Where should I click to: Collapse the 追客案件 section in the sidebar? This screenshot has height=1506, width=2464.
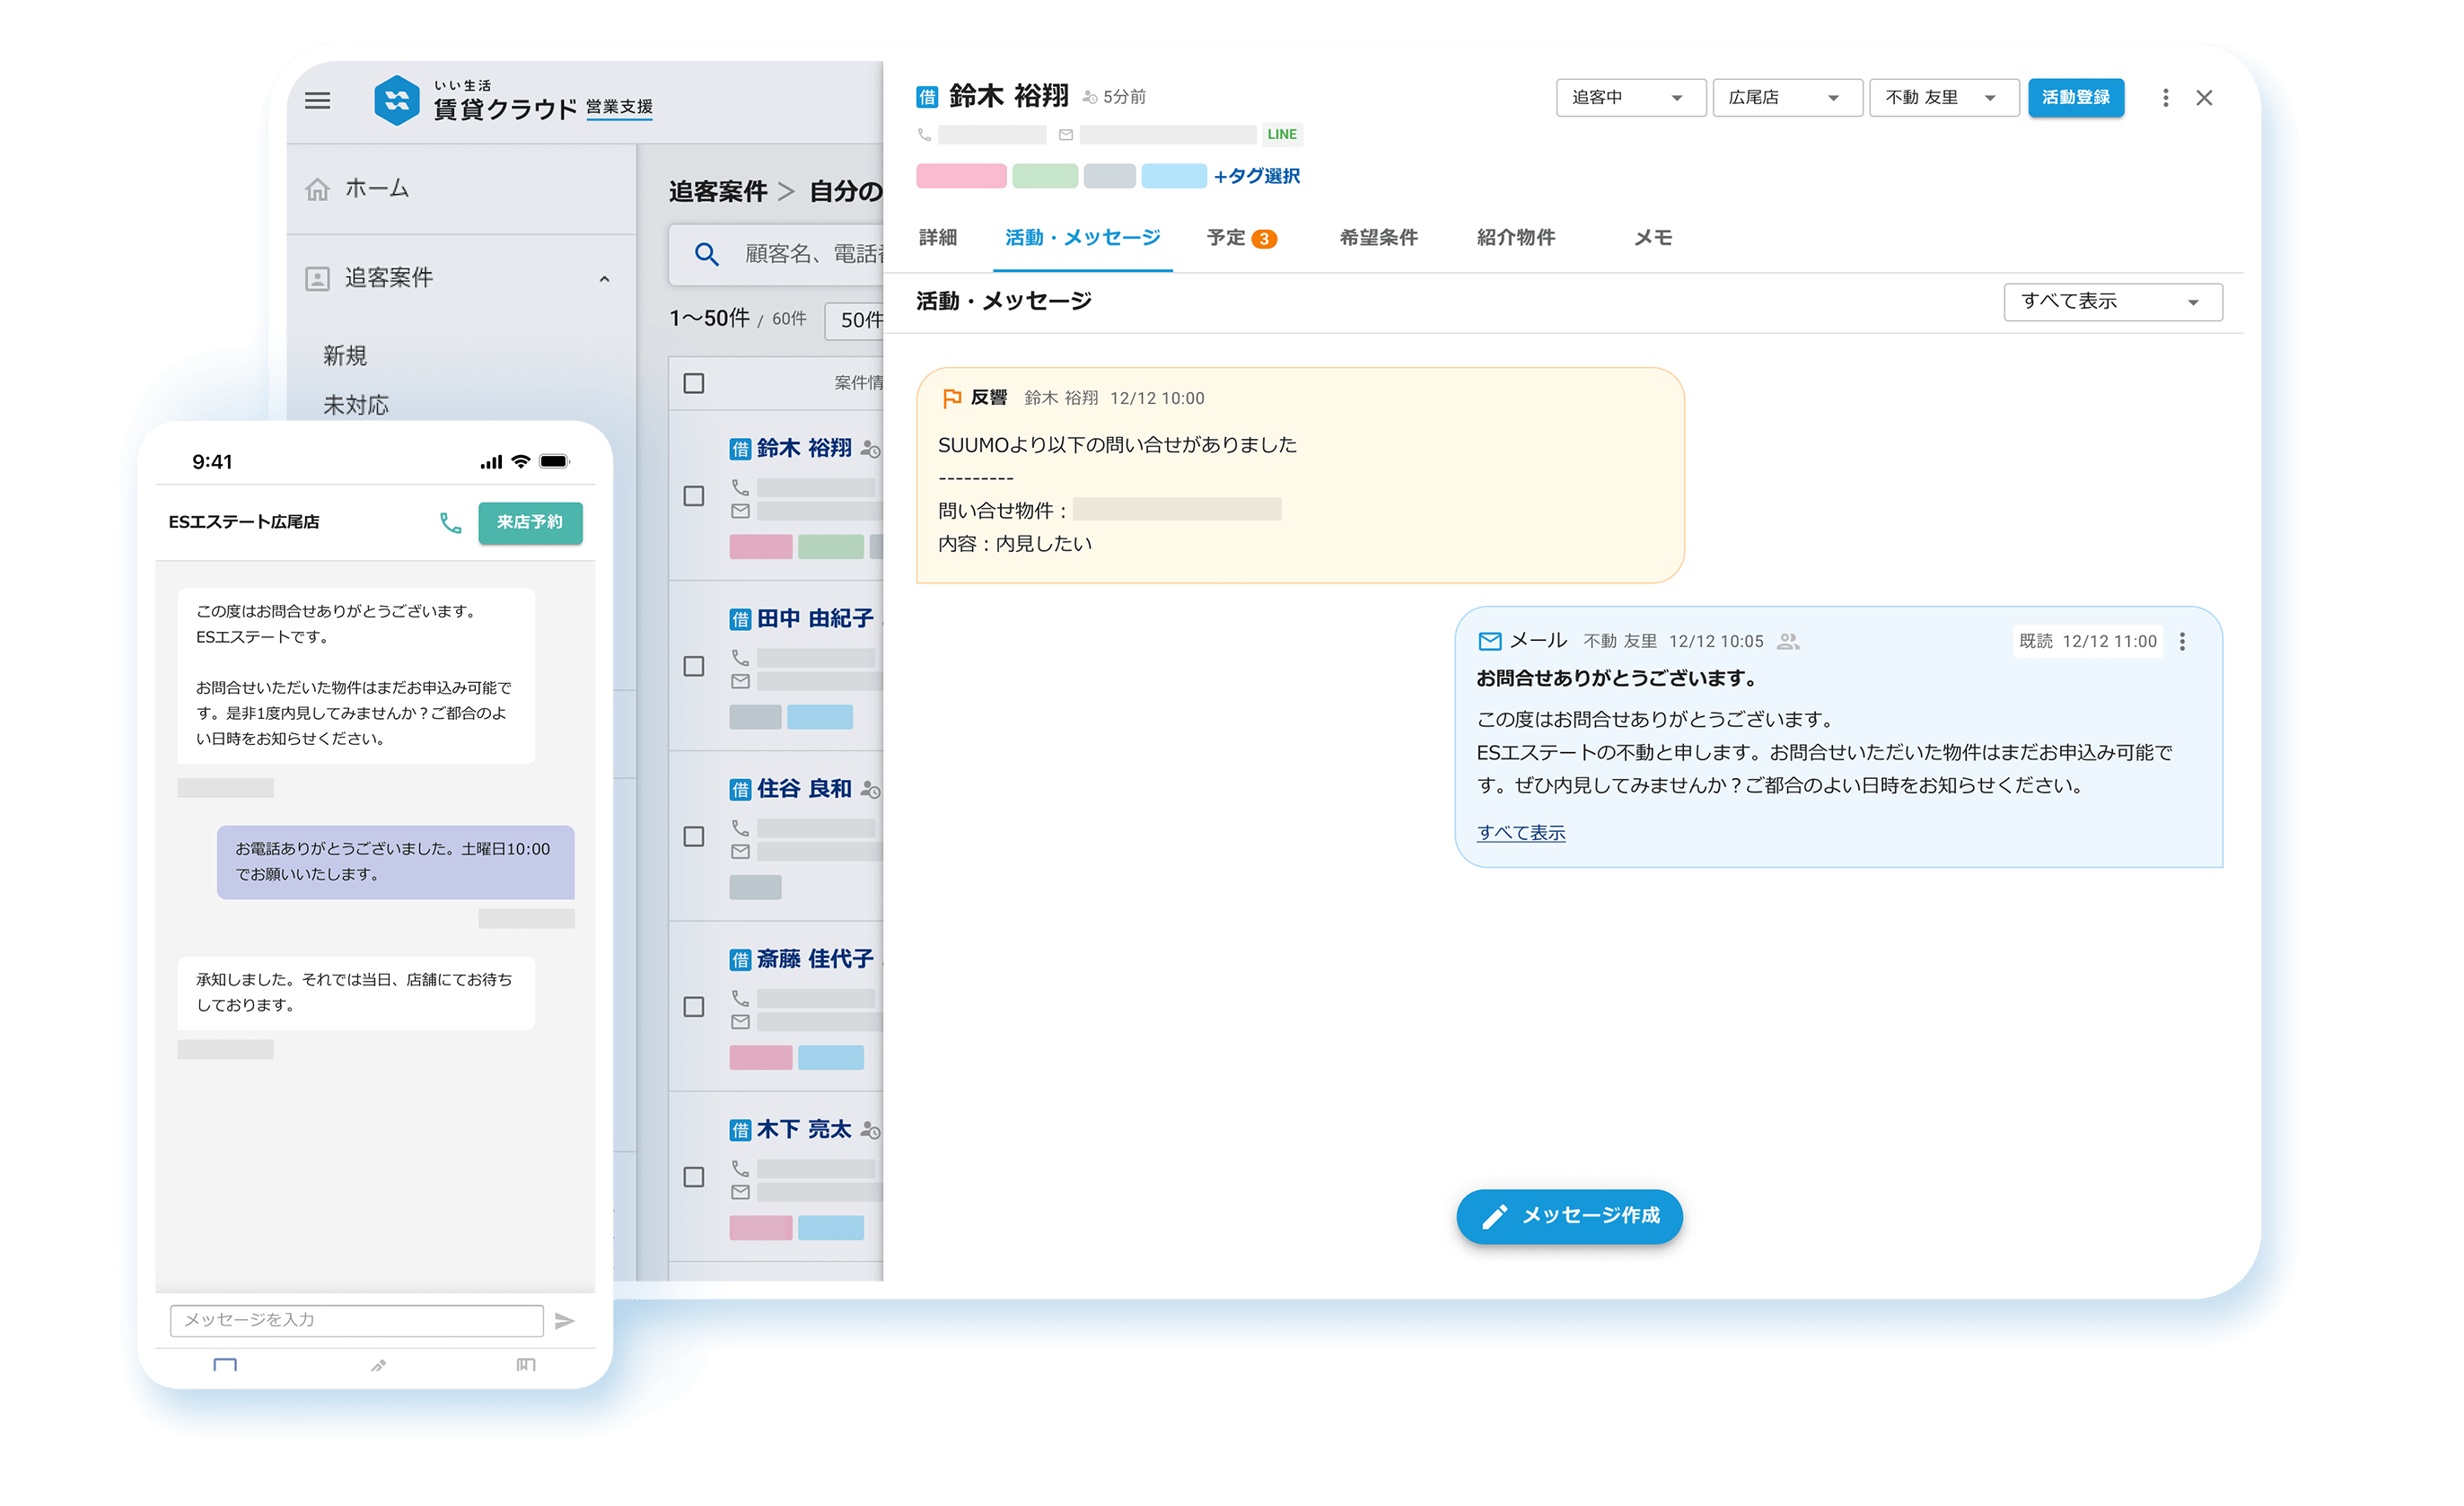[604, 277]
